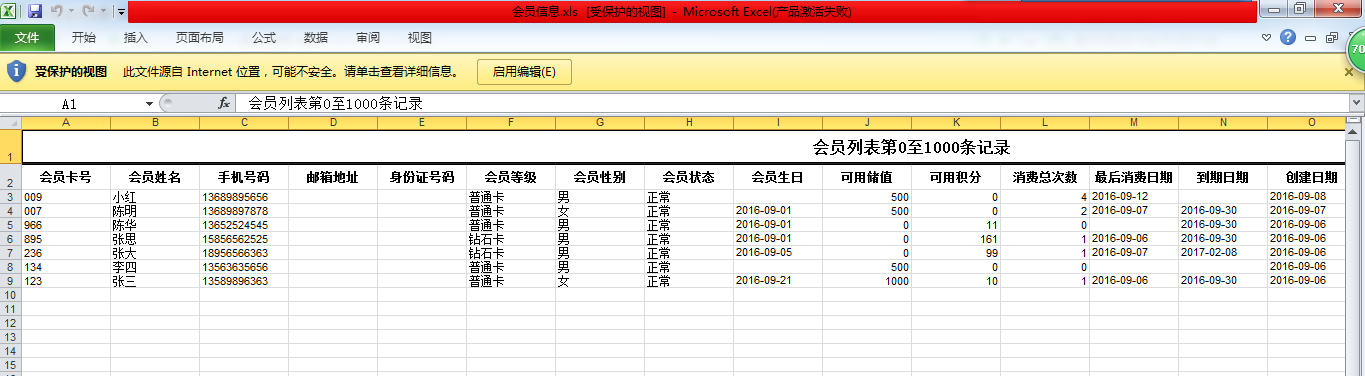Click the 手机号码 header cell

[244, 177]
